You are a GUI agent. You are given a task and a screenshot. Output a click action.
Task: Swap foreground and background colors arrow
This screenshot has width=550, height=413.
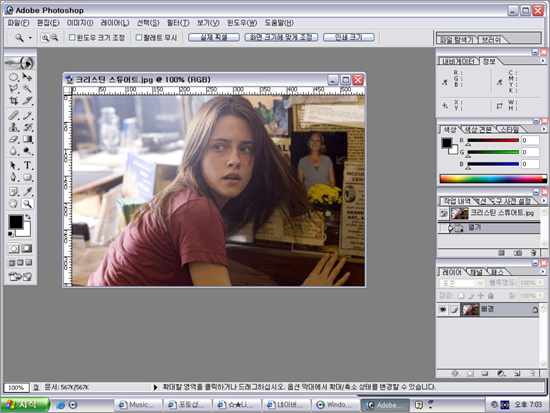tap(28, 217)
